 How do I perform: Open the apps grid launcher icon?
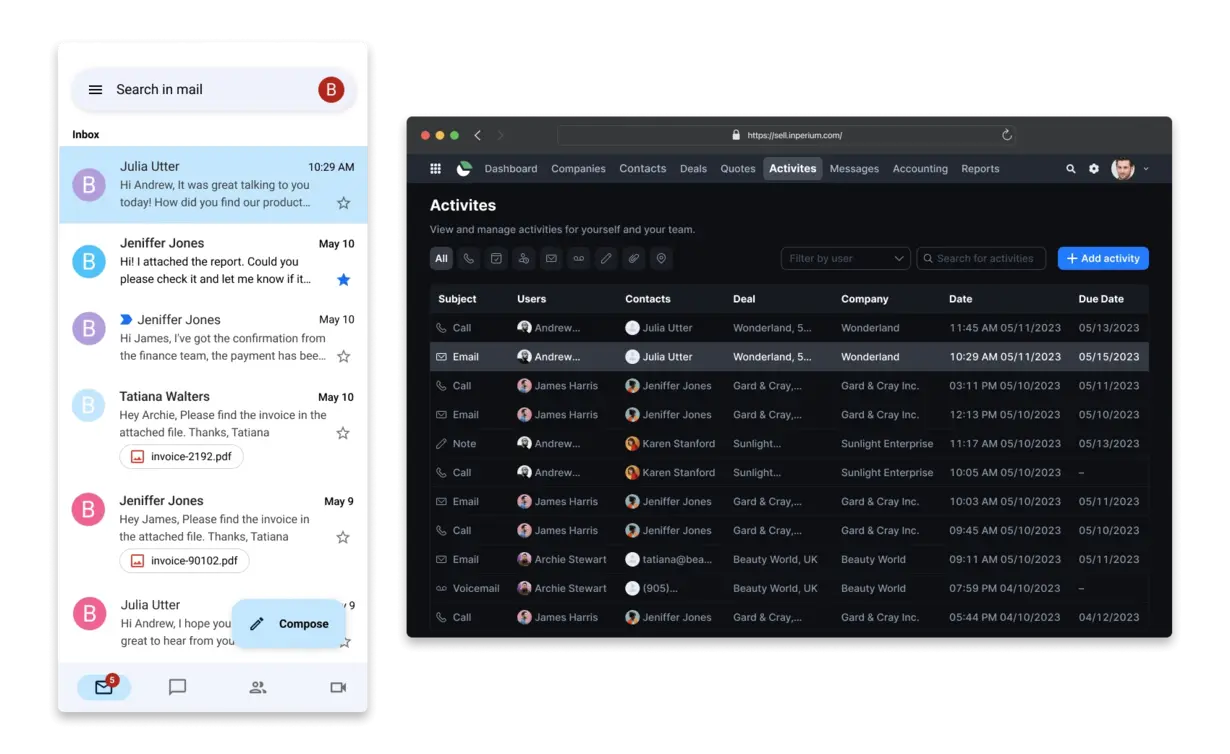pyautogui.click(x=435, y=169)
